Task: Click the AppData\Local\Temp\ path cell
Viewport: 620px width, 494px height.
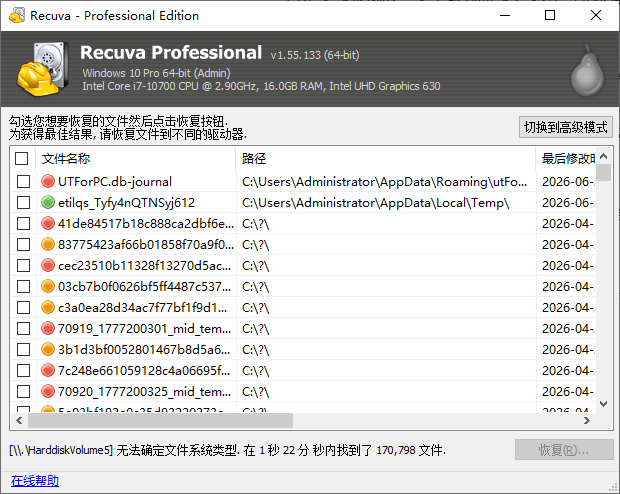Action: point(376,203)
